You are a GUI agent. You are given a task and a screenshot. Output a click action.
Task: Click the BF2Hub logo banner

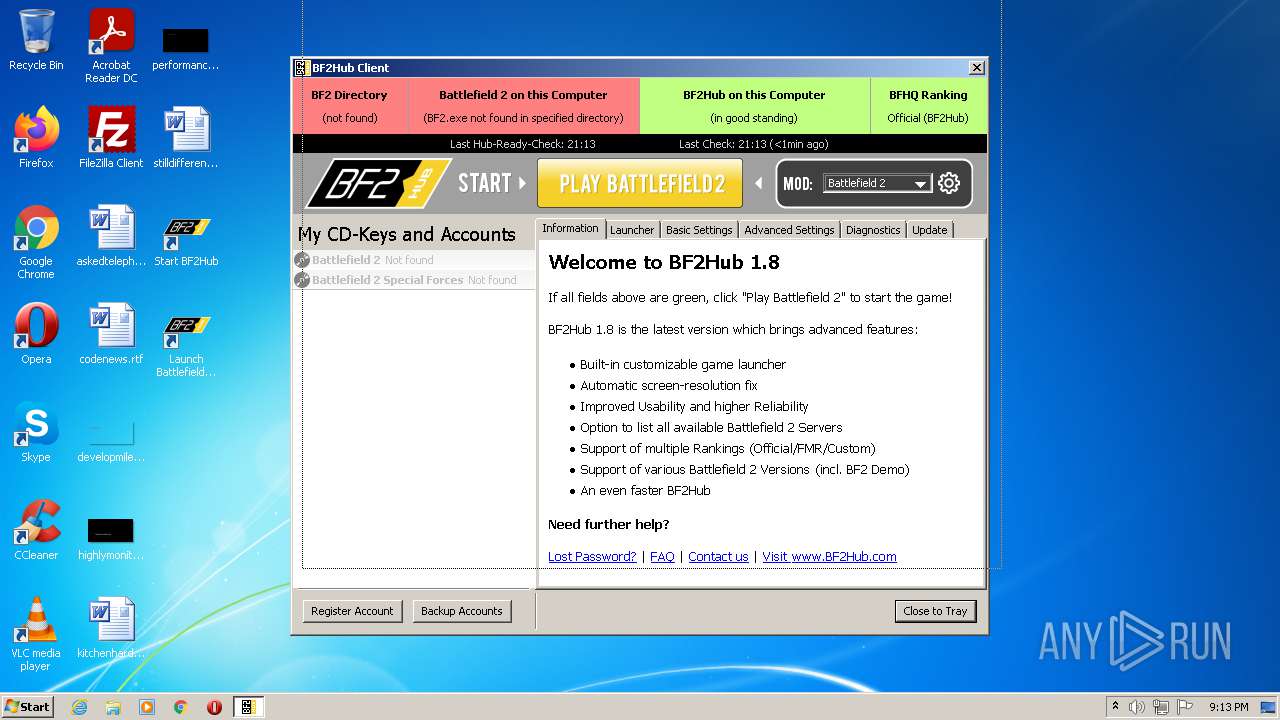378,183
